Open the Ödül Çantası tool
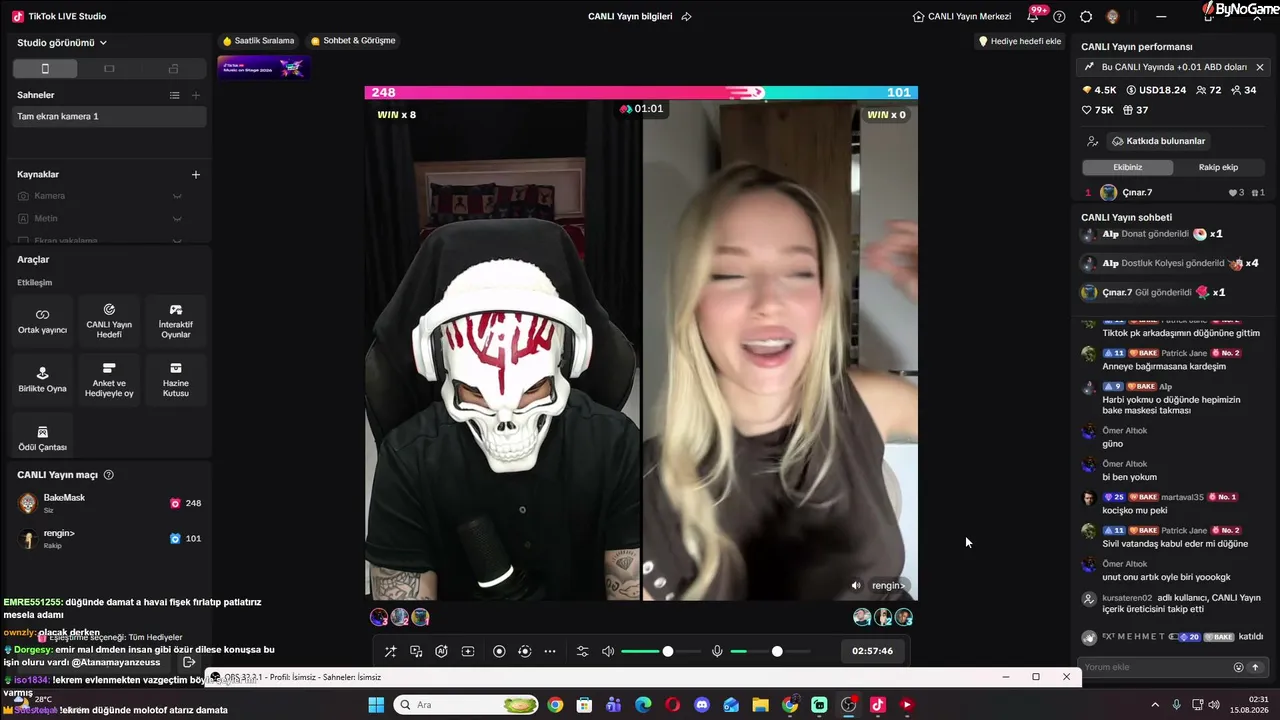This screenshot has height=720, width=1280. [x=42, y=438]
